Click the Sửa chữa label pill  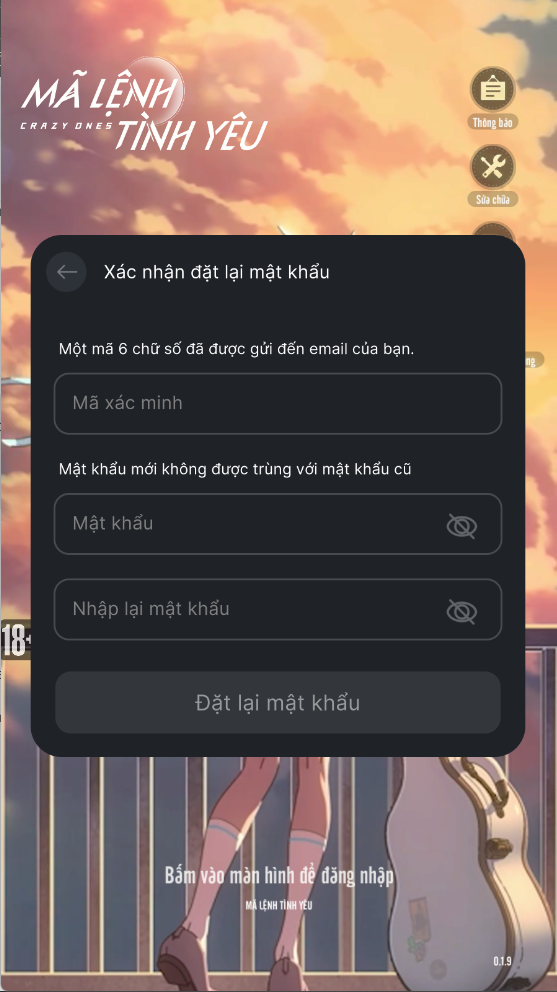pyautogui.click(x=493, y=200)
